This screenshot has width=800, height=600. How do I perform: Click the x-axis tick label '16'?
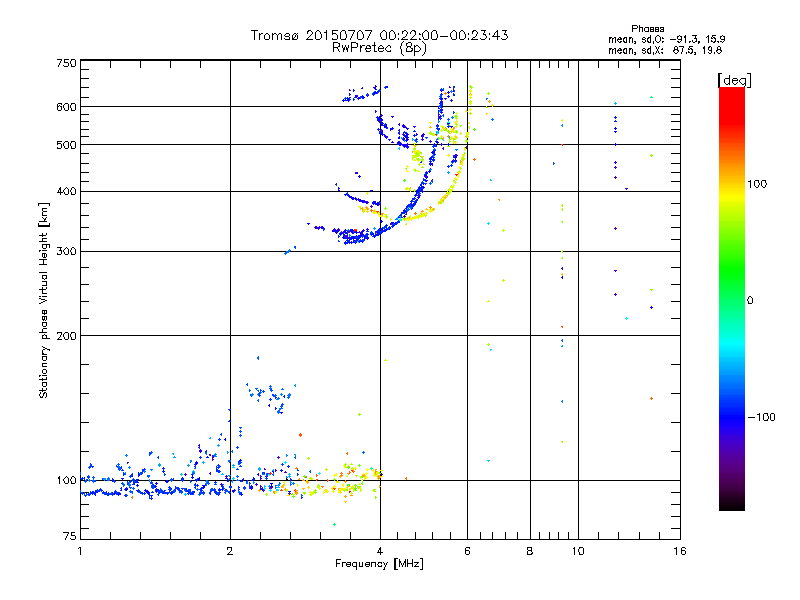tap(680, 551)
